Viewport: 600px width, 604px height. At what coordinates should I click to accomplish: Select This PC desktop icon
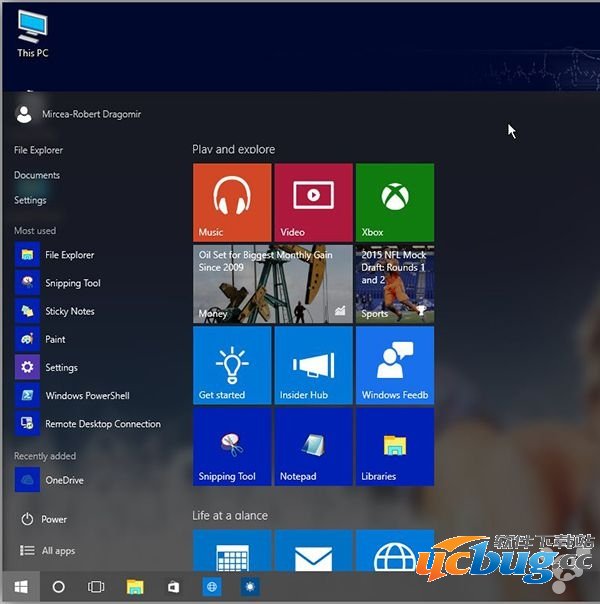tap(33, 34)
